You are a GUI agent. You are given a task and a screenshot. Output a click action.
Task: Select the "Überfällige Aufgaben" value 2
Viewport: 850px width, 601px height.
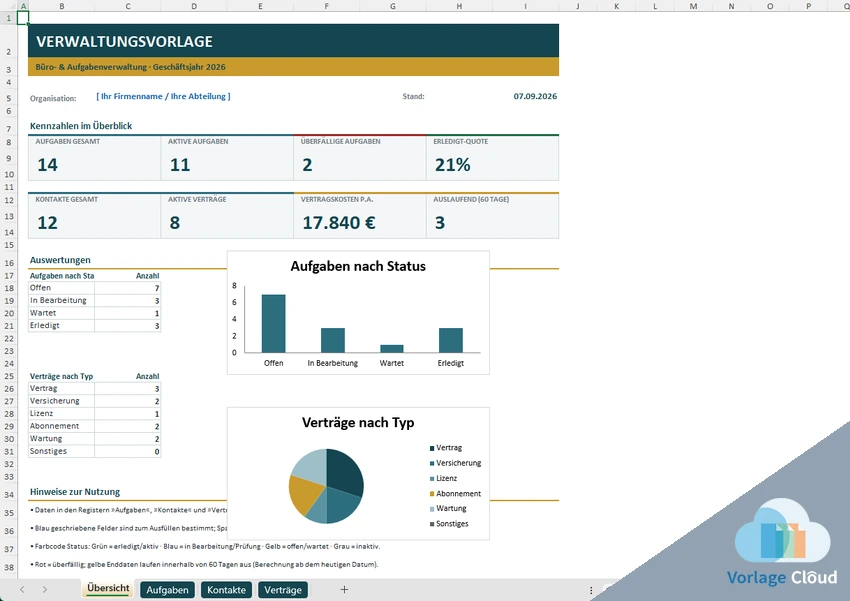[307, 165]
